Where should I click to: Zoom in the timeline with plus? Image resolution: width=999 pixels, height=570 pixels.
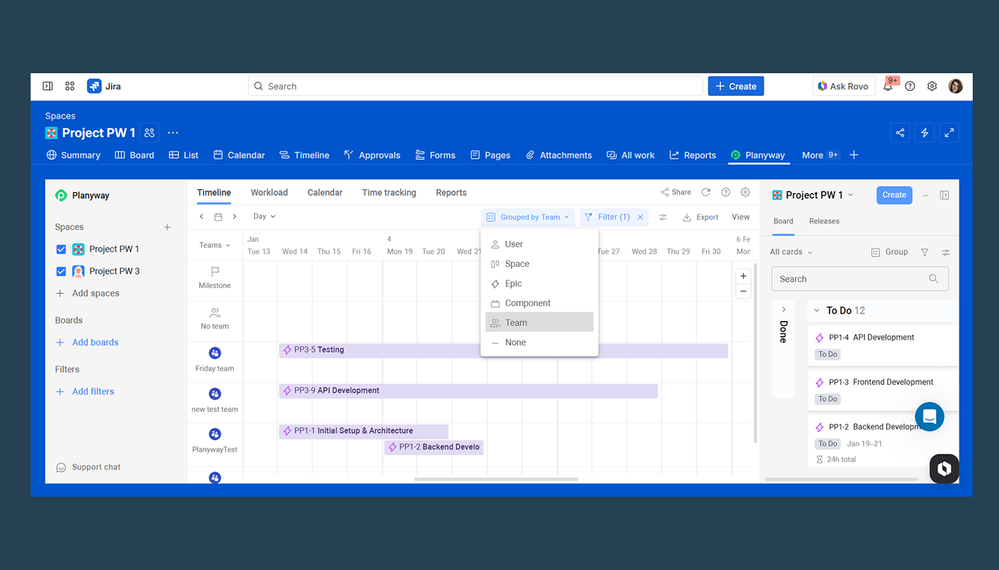point(743,276)
